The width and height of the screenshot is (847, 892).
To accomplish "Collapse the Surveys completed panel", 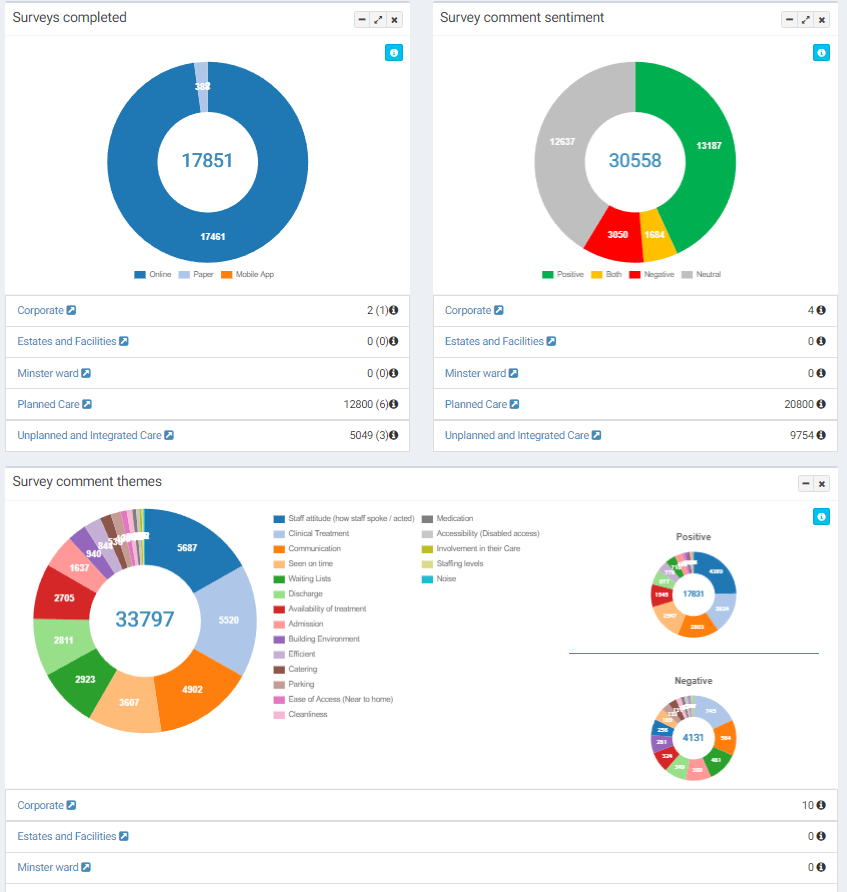I will coord(361,18).
